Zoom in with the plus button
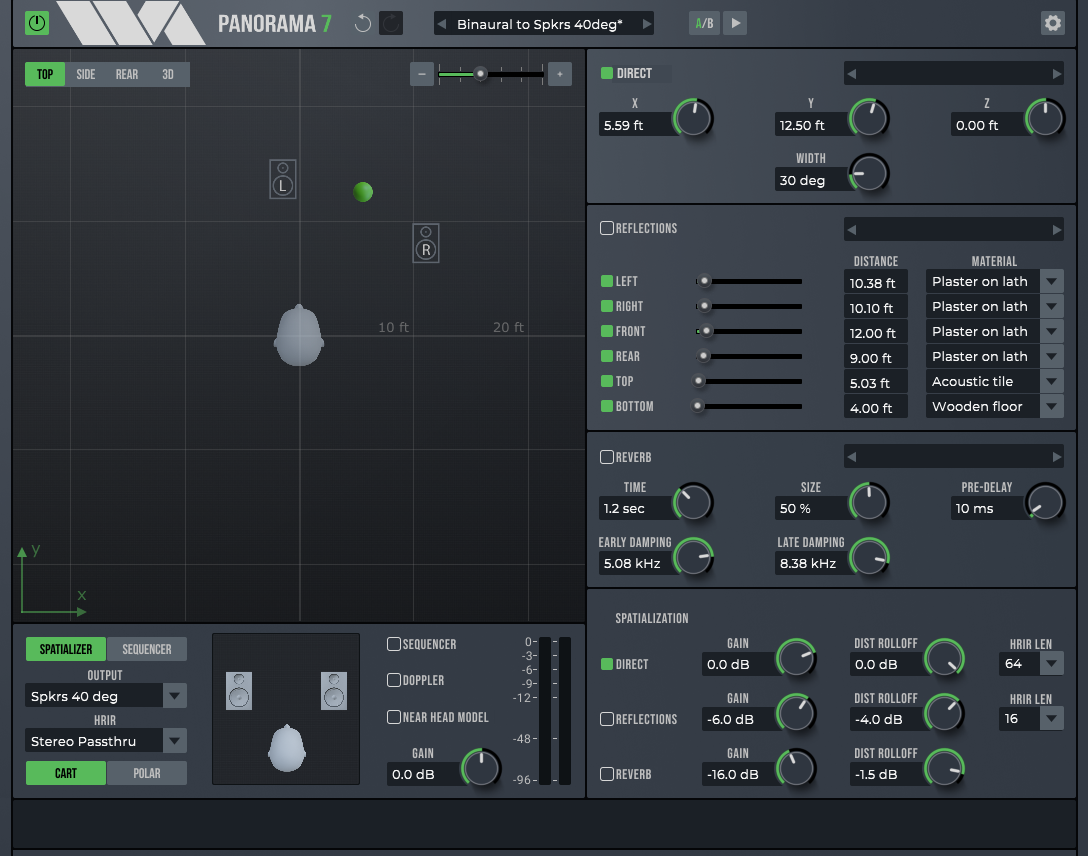1088x856 pixels. click(x=560, y=74)
